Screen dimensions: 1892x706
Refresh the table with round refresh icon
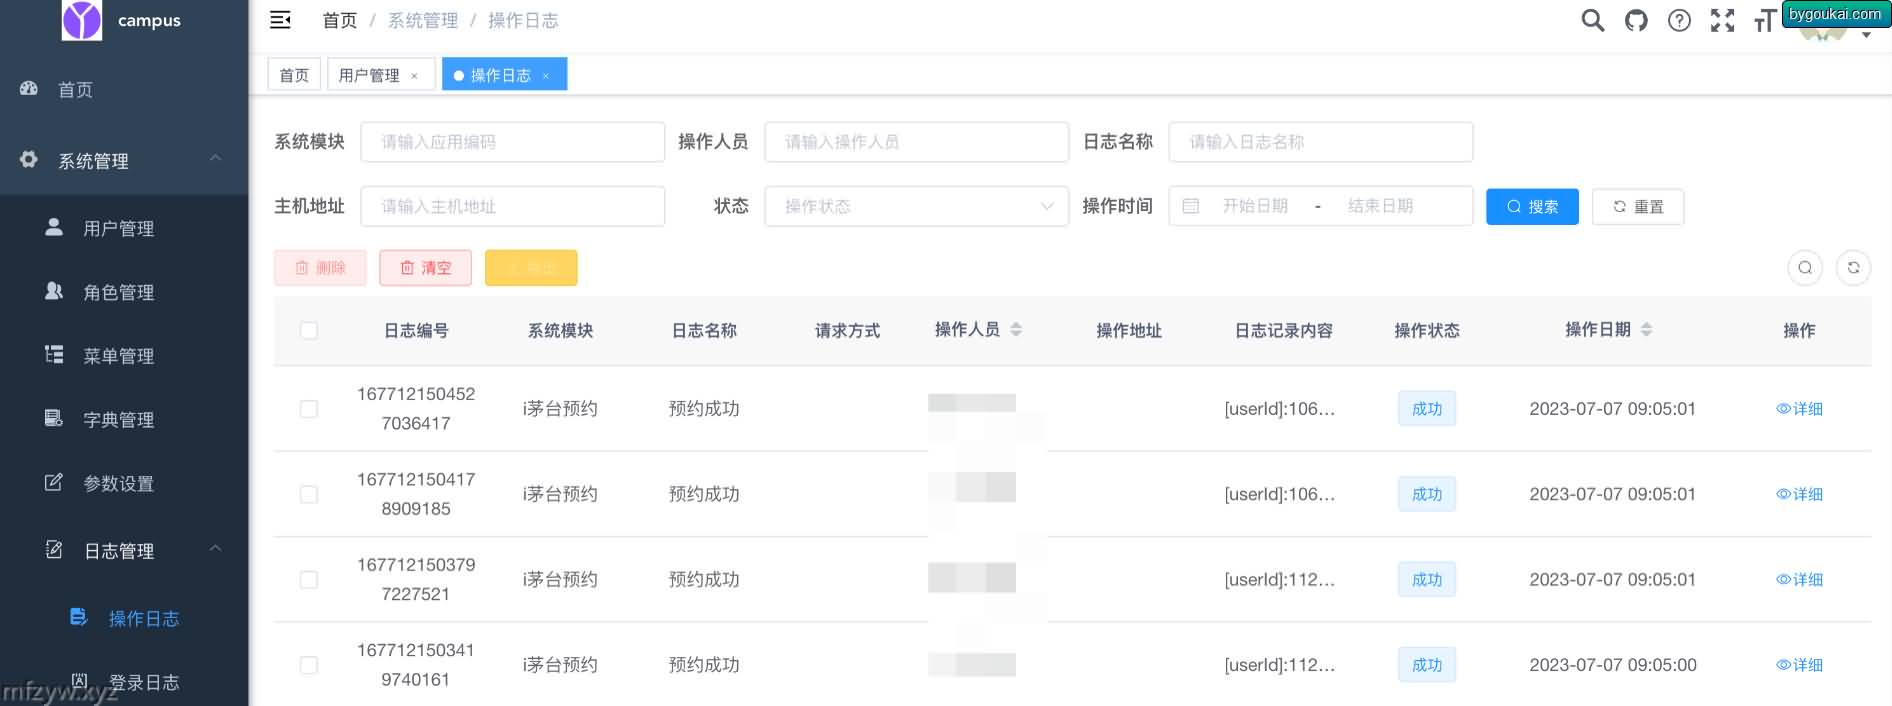pyautogui.click(x=1853, y=267)
